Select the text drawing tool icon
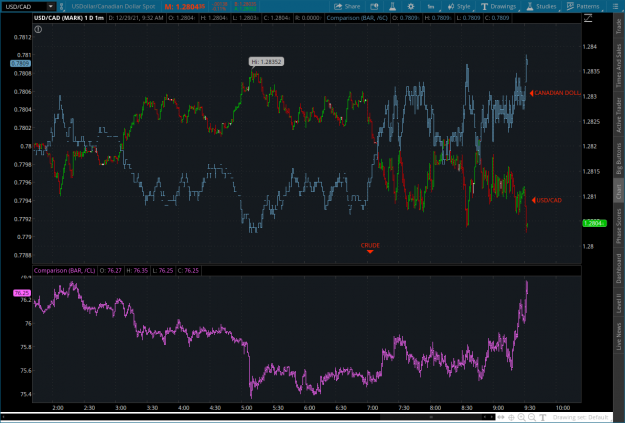 click(542, 417)
